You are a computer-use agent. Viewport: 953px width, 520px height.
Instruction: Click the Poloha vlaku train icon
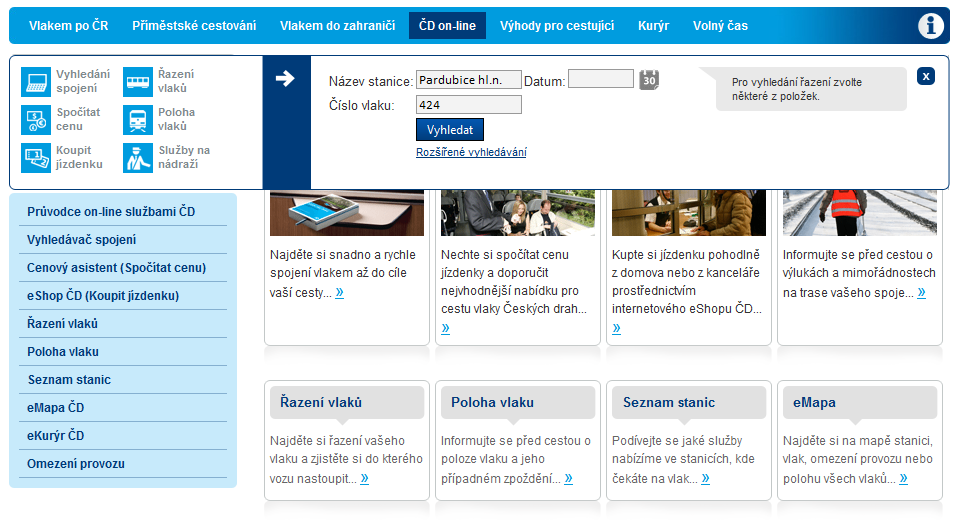pos(138,120)
